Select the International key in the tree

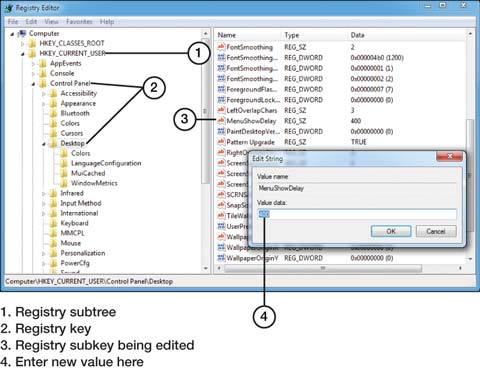[x=79, y=213]
